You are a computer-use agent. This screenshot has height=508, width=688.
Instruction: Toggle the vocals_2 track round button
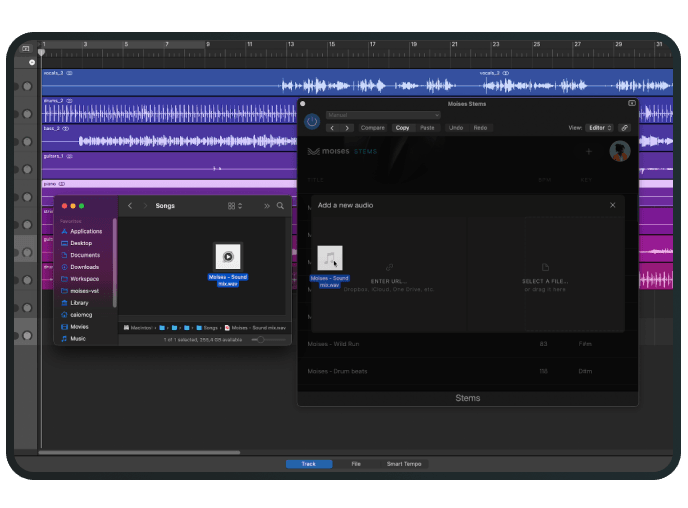[x=27, y=86]
